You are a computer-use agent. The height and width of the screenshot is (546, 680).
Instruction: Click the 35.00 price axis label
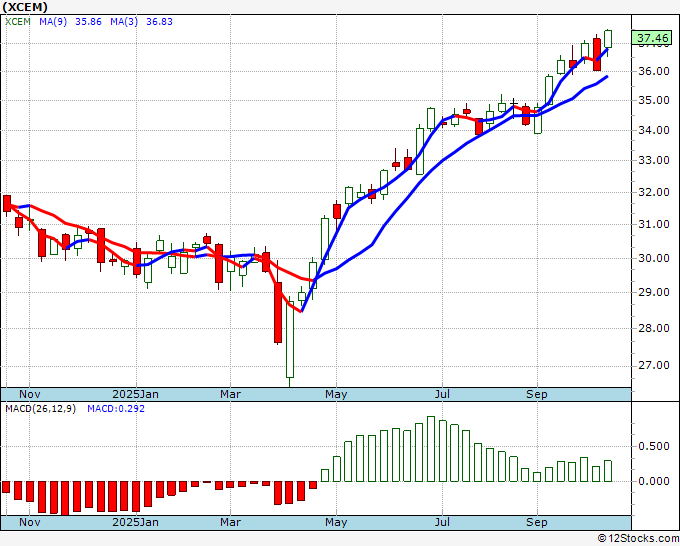(654, 100)
